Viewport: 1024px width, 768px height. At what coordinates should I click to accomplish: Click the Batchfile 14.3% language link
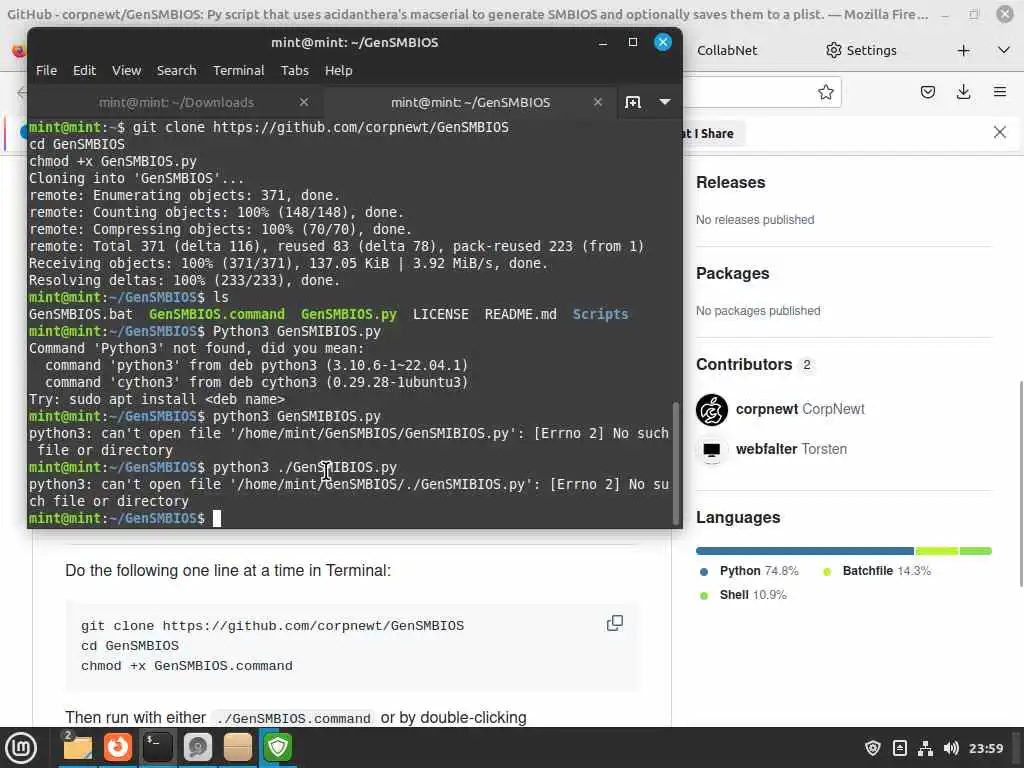click(876, 571)
